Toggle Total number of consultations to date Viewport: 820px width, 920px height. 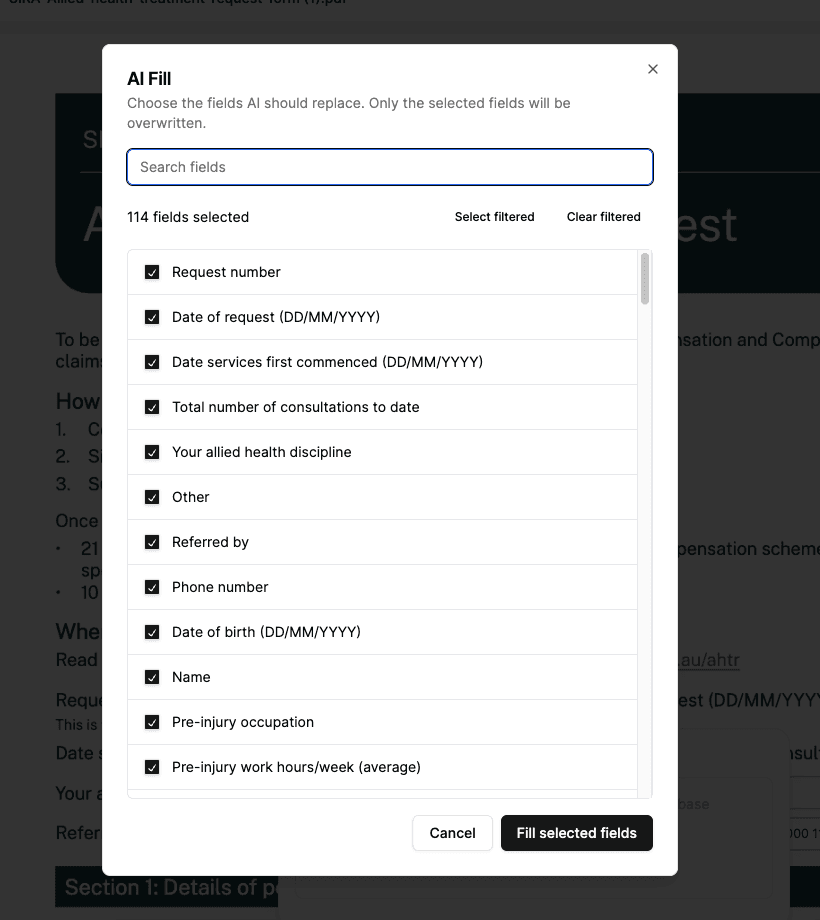coord(152,406)
